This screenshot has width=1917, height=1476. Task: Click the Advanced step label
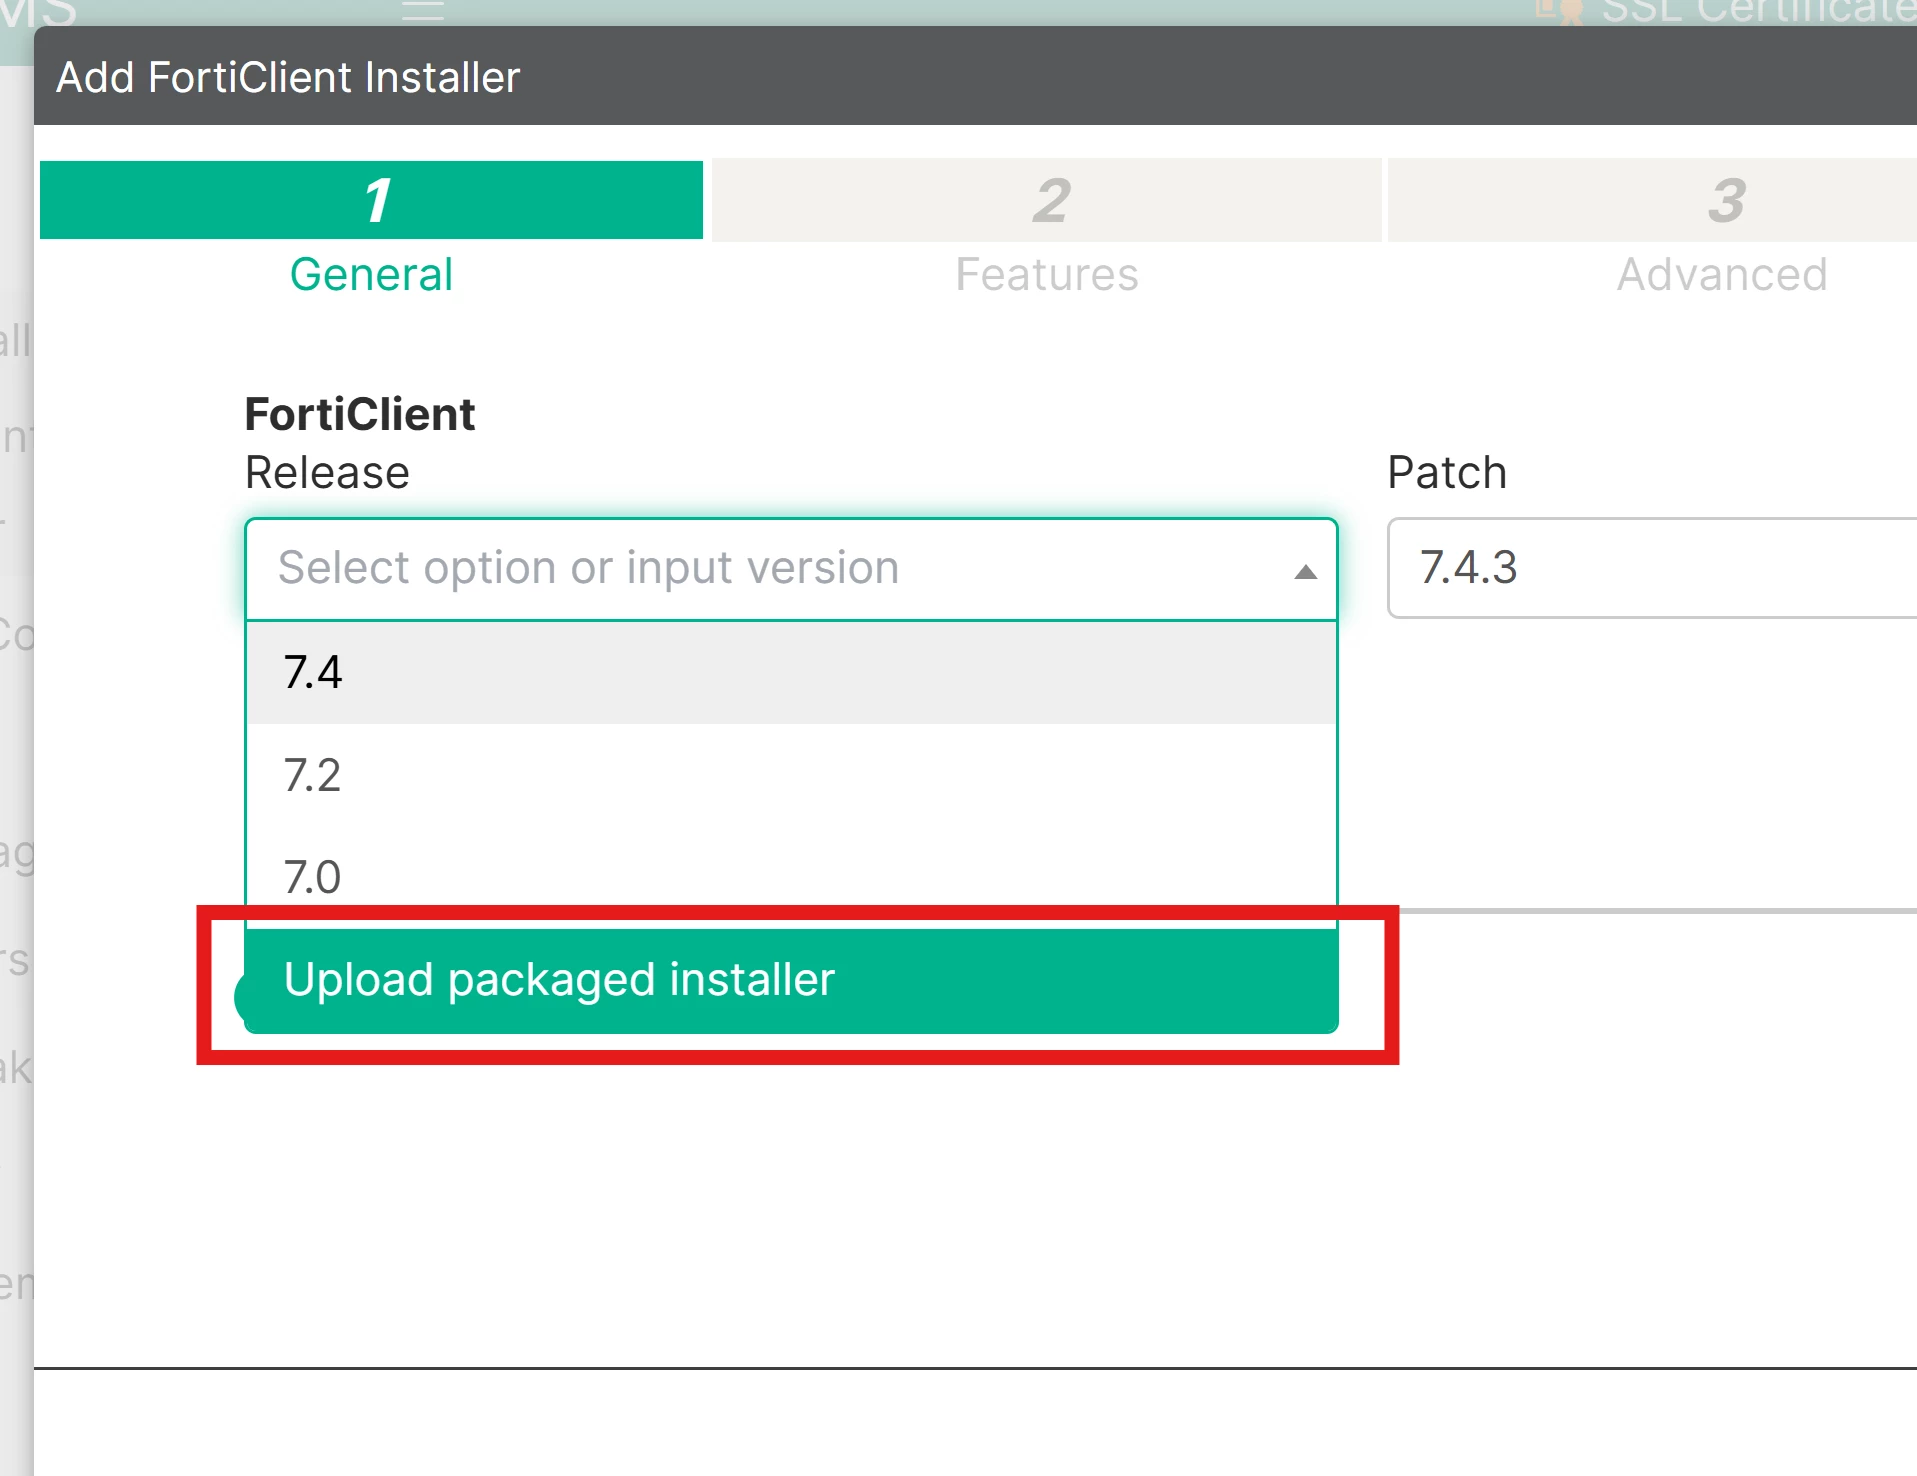[1722, 275]
